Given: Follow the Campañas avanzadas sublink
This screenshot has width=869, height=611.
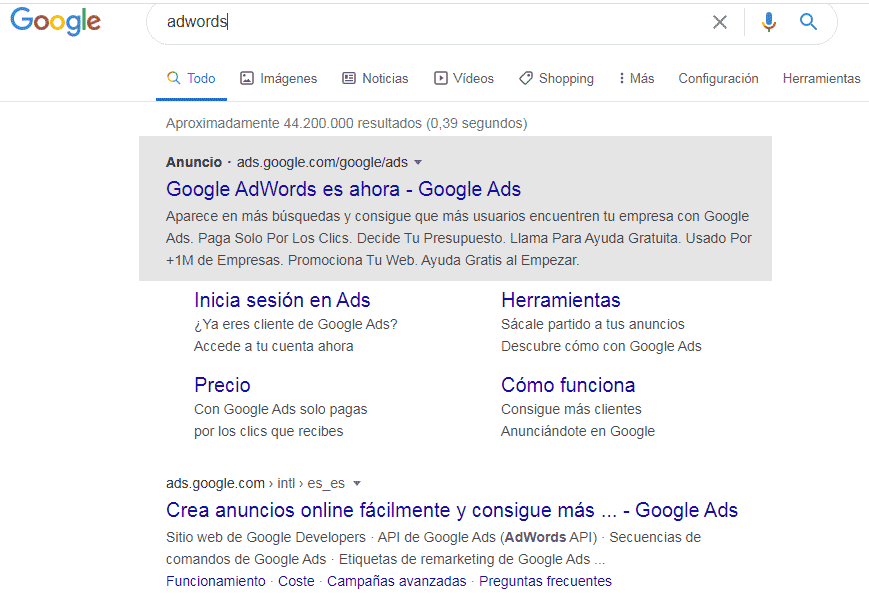Looking at the screenshot, I should coord(396,581).
